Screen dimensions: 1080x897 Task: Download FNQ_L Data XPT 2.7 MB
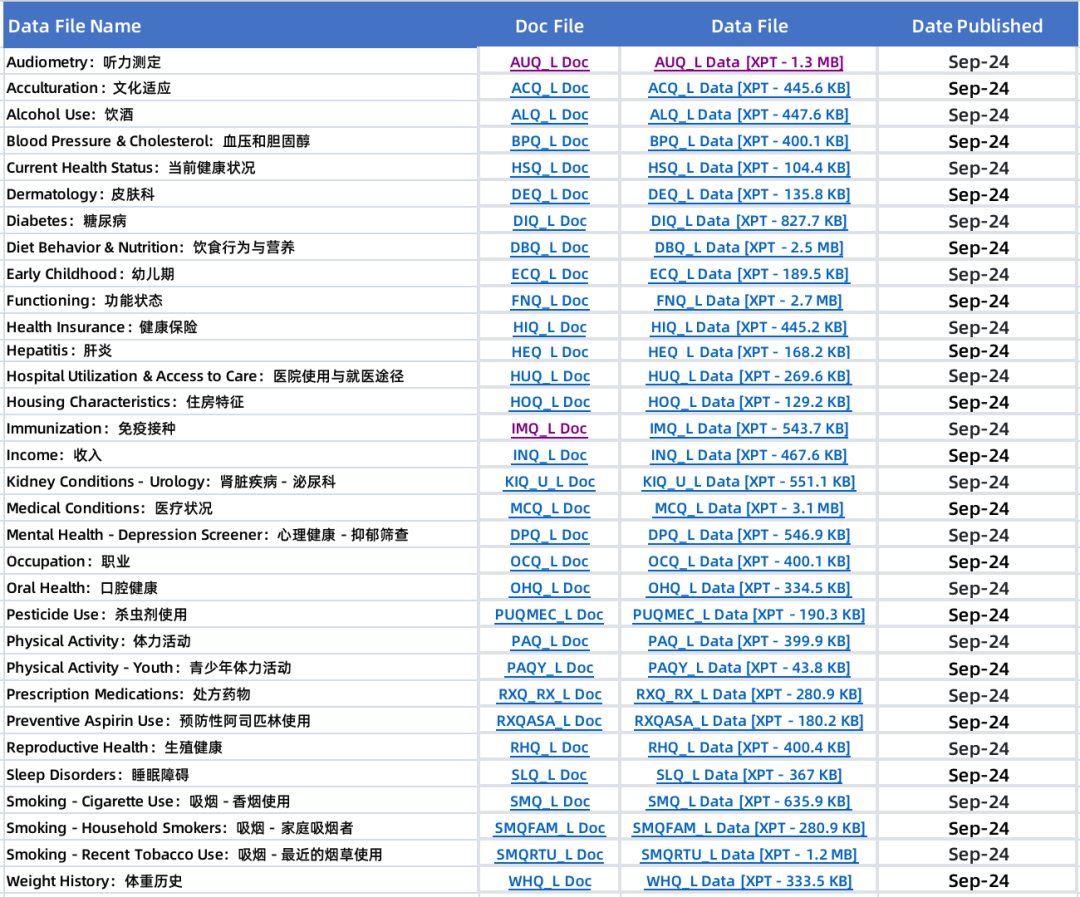749,301
